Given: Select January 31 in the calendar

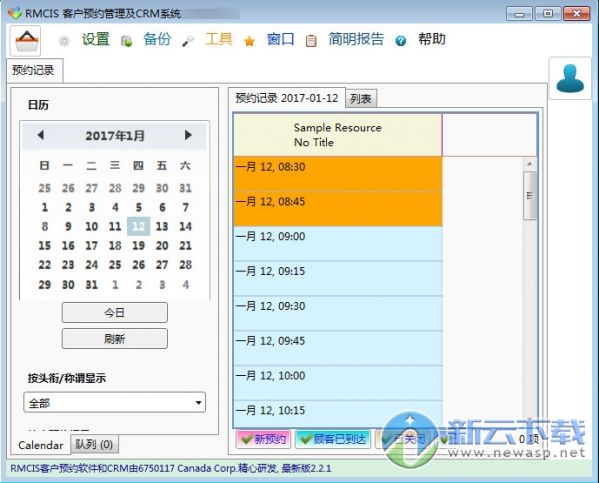Looking at the screenshot, I should coord(92,284).
